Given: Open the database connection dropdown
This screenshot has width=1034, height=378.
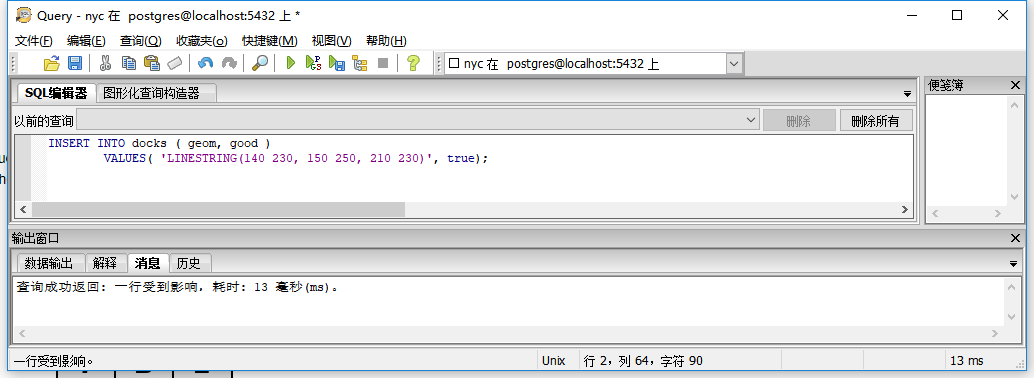Looking at the screenshot, I should pyautogui.click(x=734, y=64).
